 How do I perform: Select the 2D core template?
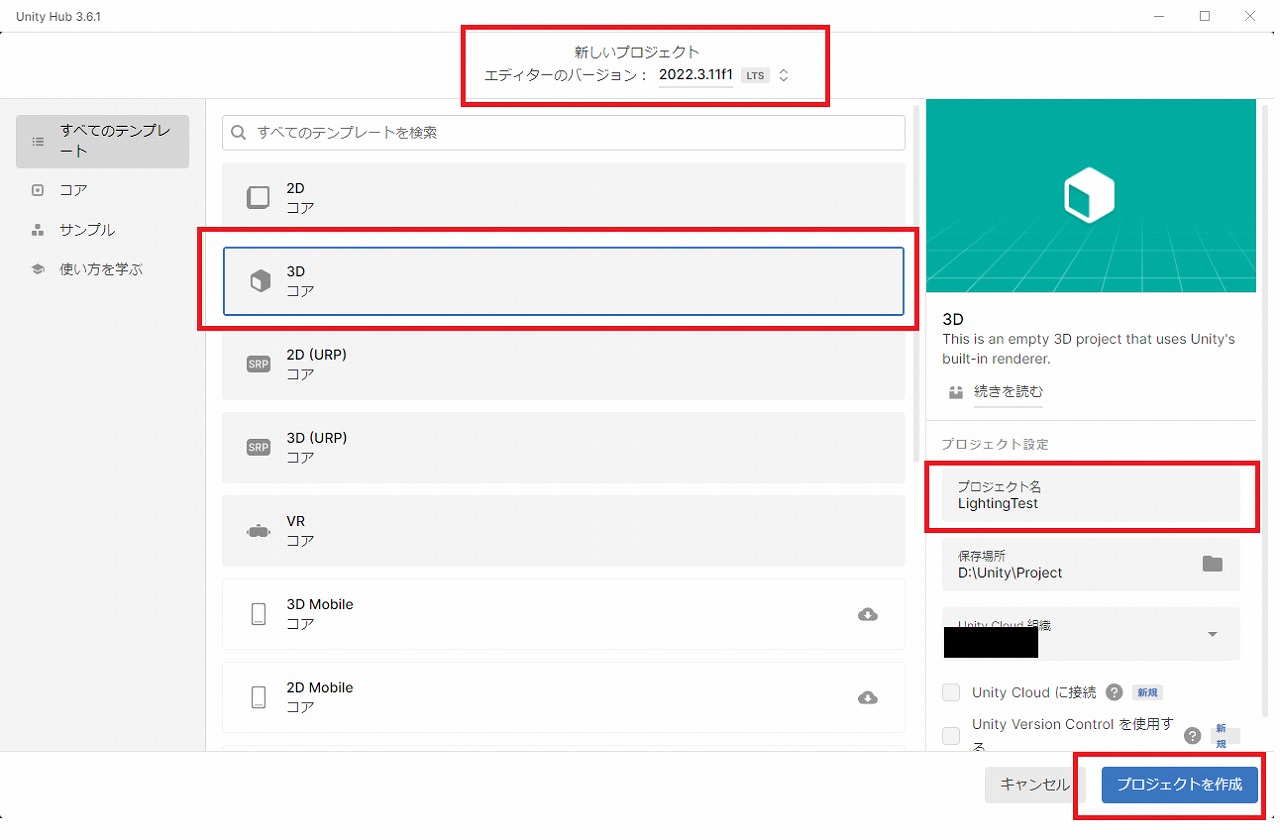[x=563, y=198]
